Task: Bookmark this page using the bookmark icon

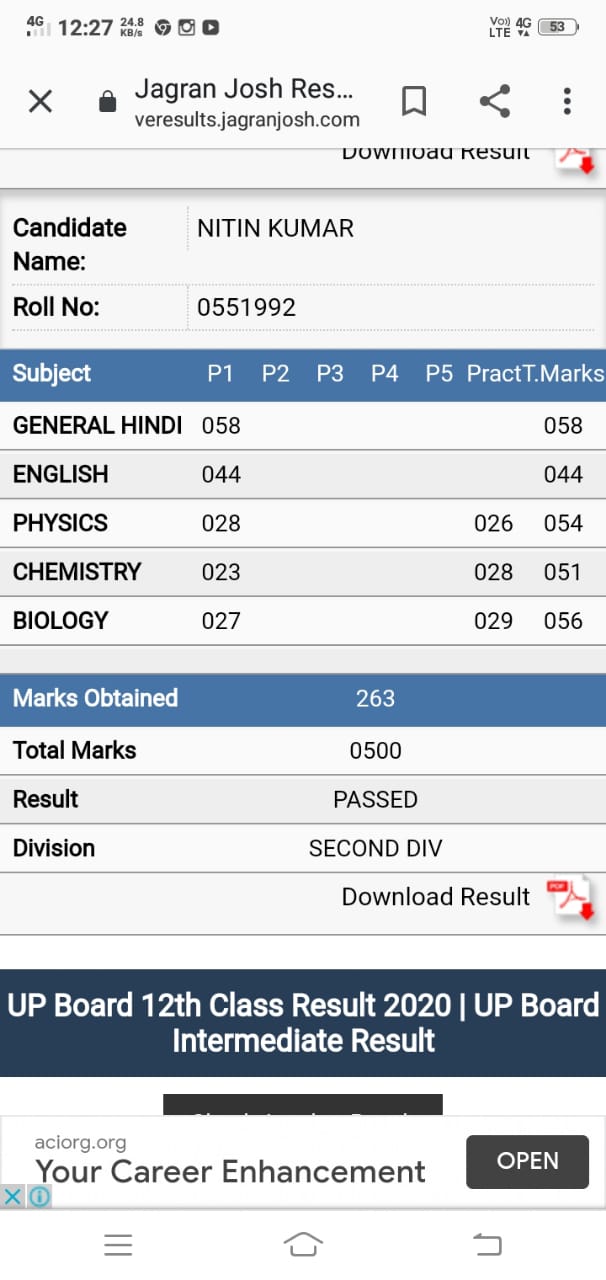Action: [x=414, y=101]
